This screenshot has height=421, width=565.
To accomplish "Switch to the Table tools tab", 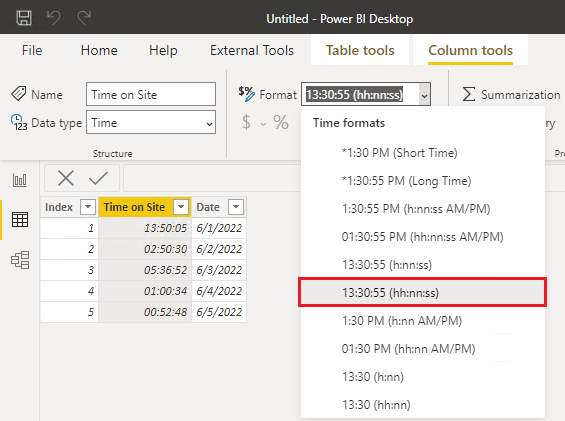I will [x=360, y=50].
